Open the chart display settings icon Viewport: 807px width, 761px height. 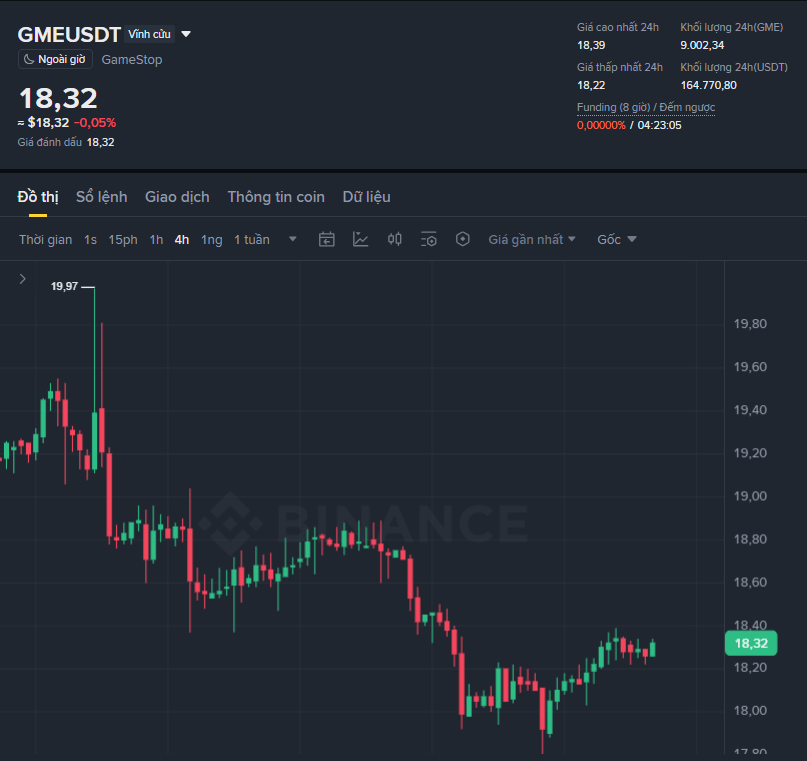[x=429, y=239]
